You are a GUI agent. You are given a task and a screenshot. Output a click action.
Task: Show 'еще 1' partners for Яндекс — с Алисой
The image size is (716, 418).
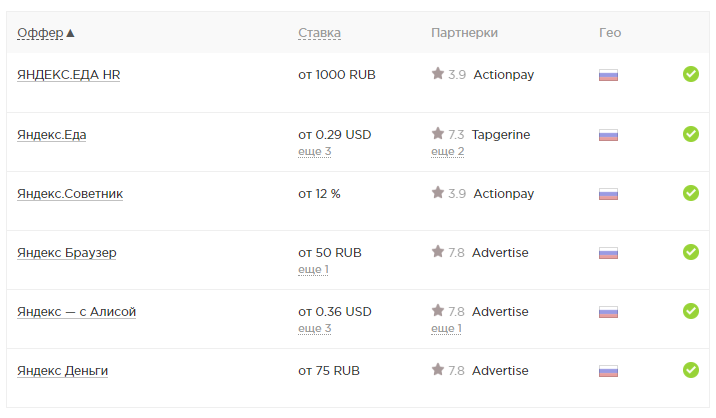pyautogui.click(x=446, y=328)
